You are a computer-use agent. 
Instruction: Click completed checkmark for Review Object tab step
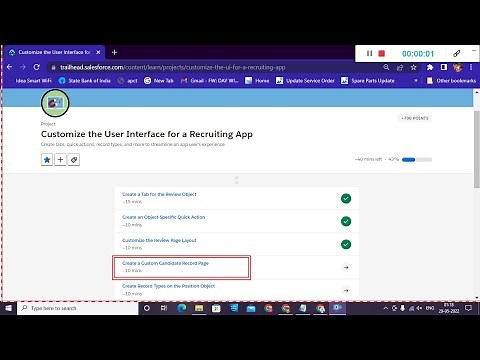click(x=346, y=199)
